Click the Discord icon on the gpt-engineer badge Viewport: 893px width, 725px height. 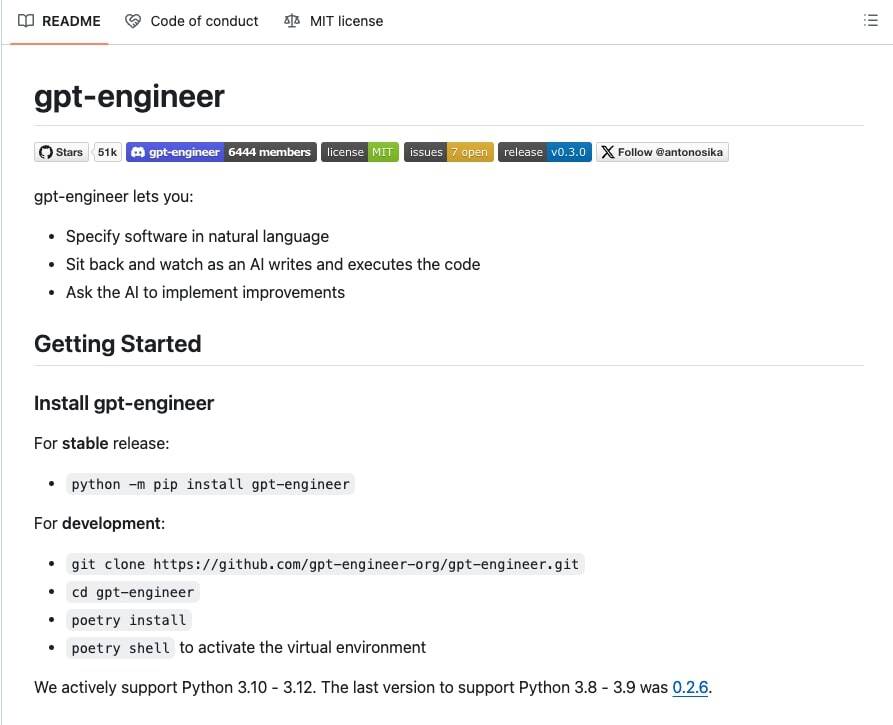pyautogui.click(x=137, y=152)
